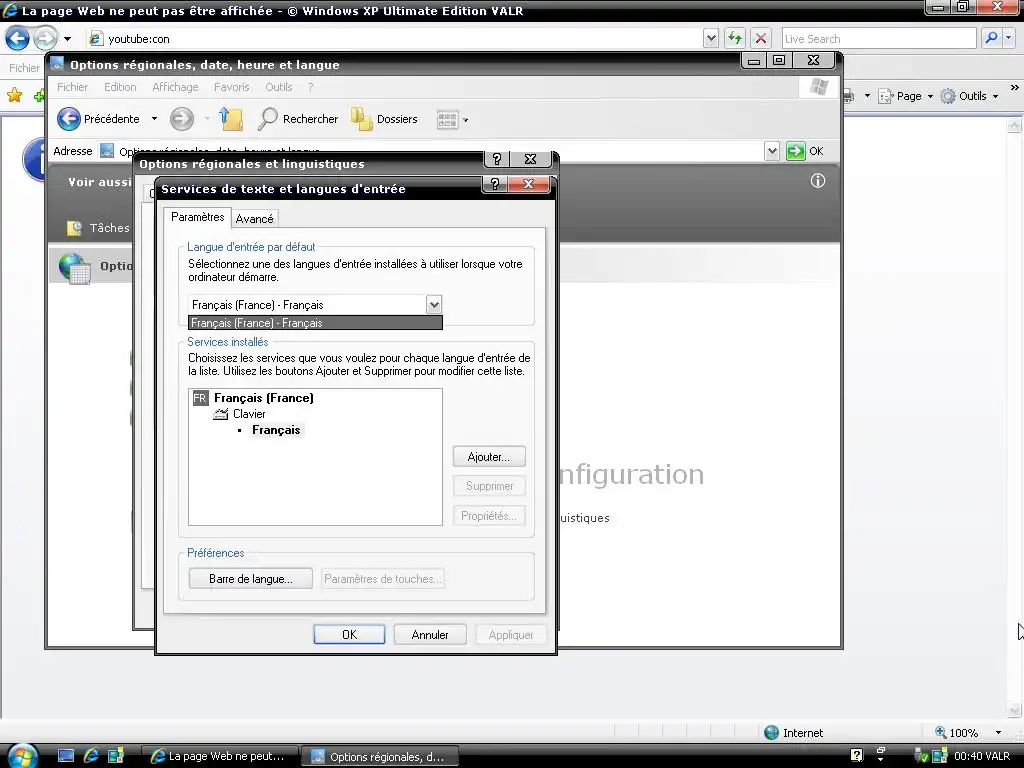Screen dimensions: 1024x768
Task: Click the tray help question mark icon
Action: coord(856,756)
